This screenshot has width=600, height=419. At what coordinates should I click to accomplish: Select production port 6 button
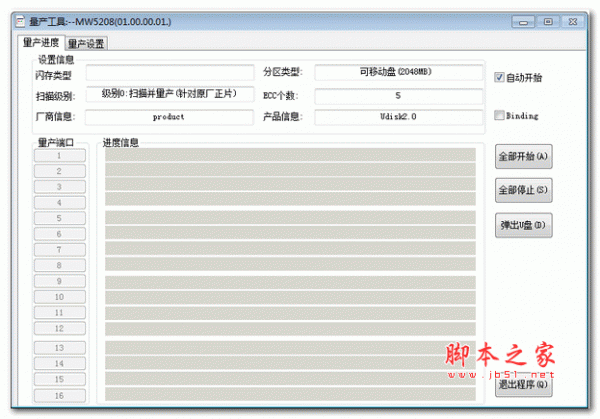(60, 234)
